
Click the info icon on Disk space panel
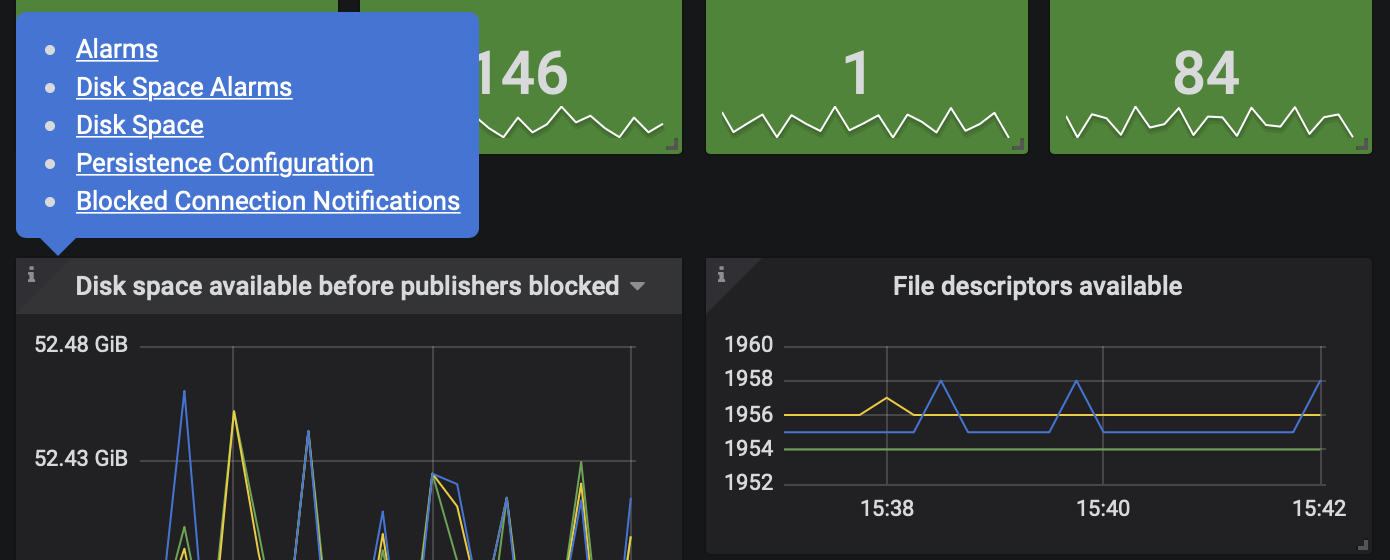click(31, 275)
